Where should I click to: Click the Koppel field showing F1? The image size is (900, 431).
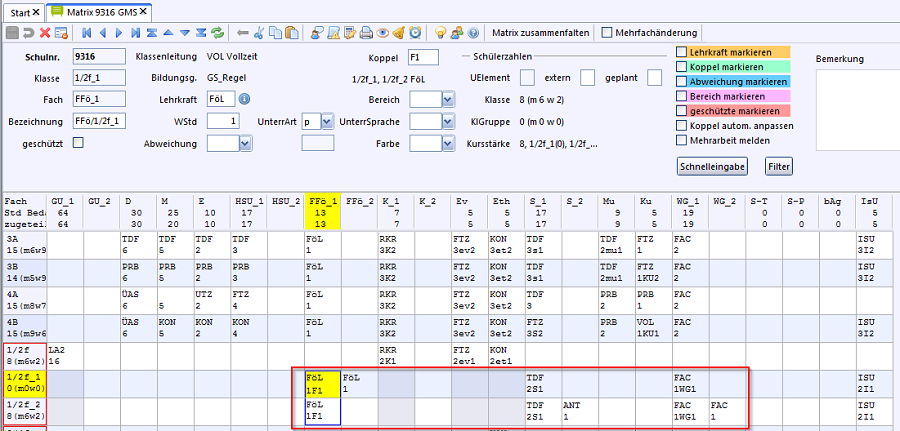point(423,57)
